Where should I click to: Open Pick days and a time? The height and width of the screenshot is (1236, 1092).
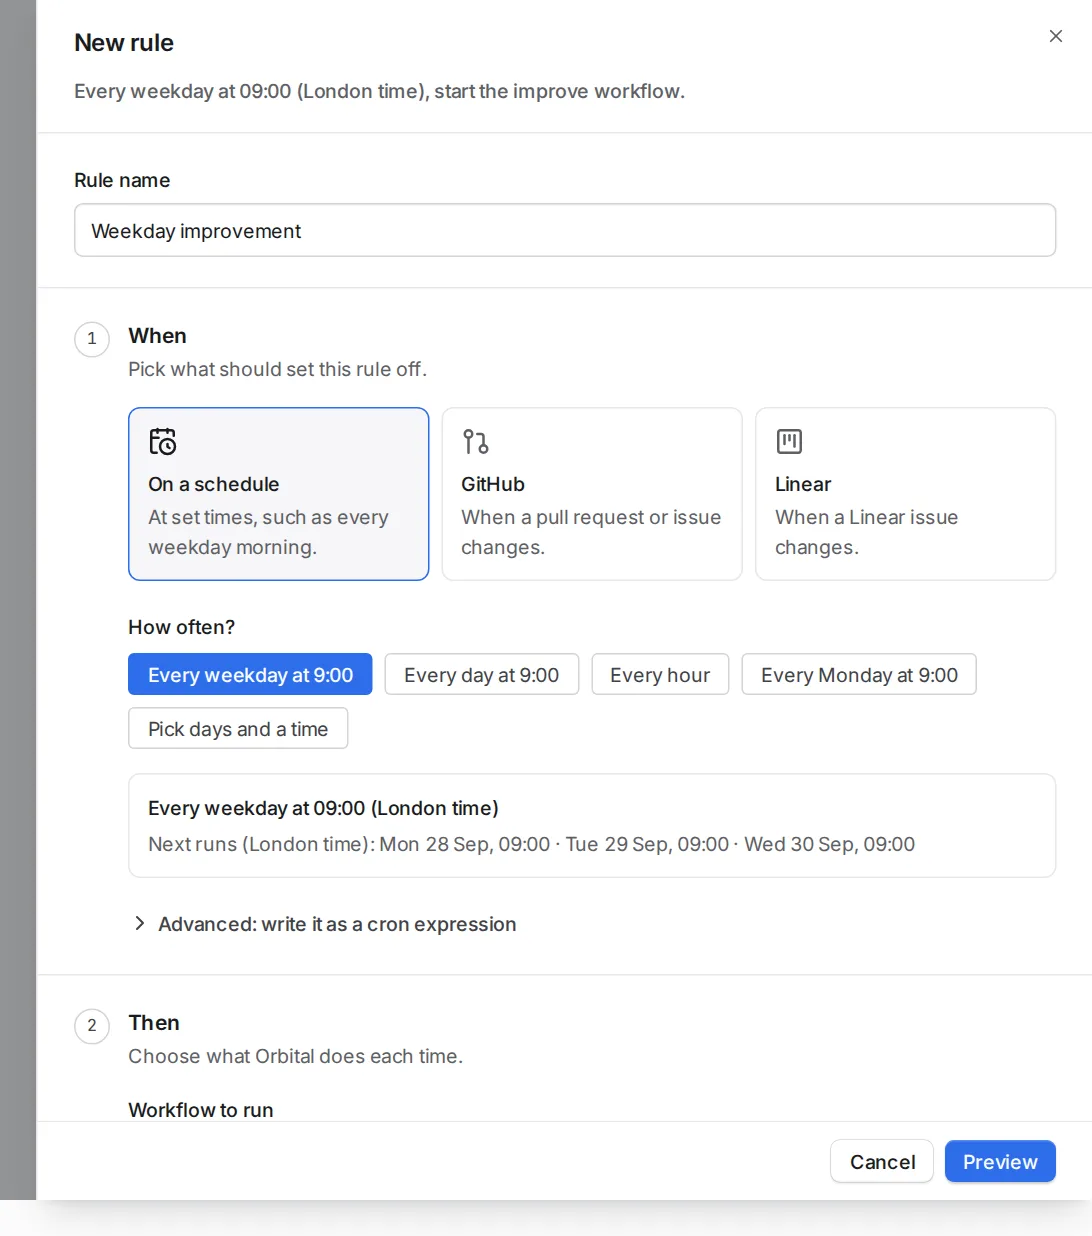238,728
